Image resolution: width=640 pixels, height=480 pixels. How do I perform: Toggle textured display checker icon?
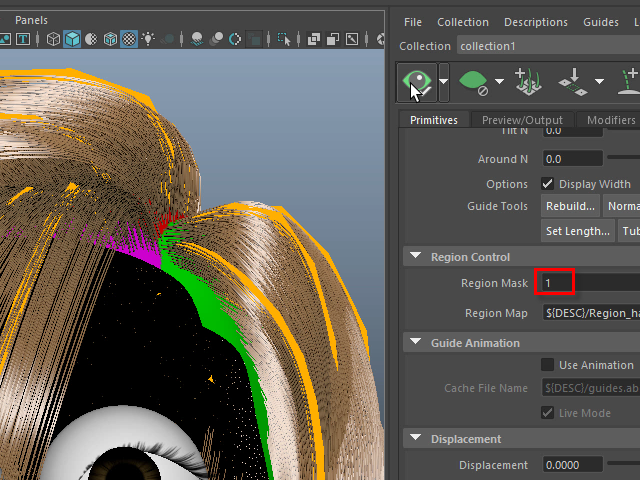point(129,39)
